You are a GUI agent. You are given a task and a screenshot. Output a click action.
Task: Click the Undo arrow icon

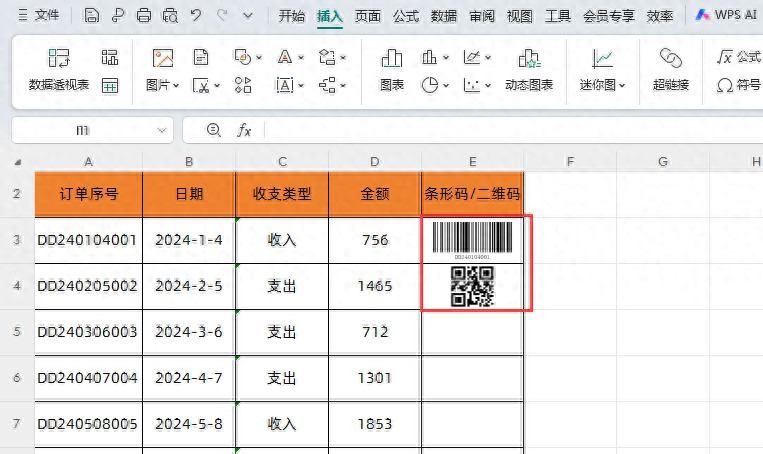(196, 15)
